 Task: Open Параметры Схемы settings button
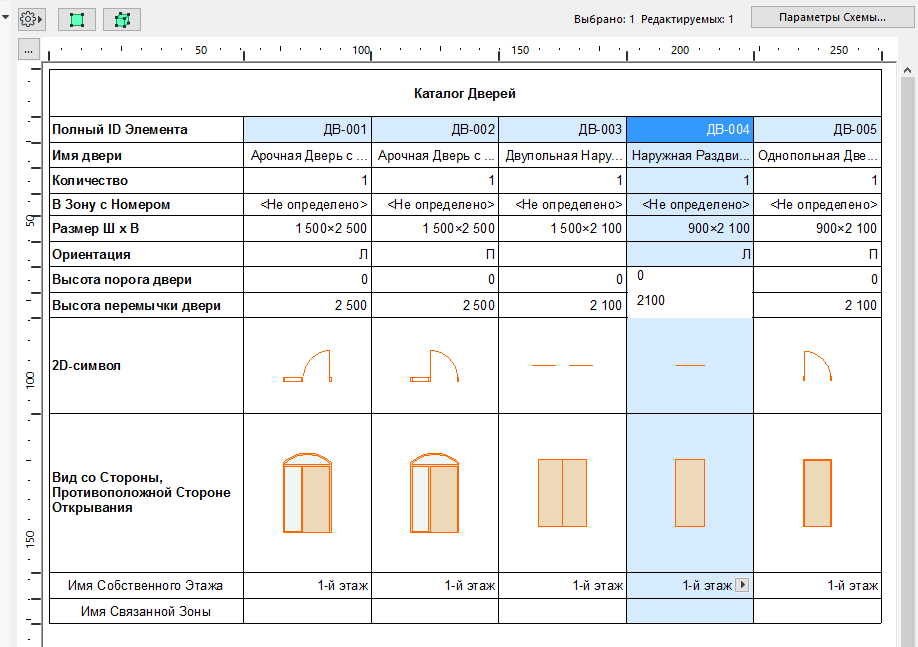click(833, 18)
